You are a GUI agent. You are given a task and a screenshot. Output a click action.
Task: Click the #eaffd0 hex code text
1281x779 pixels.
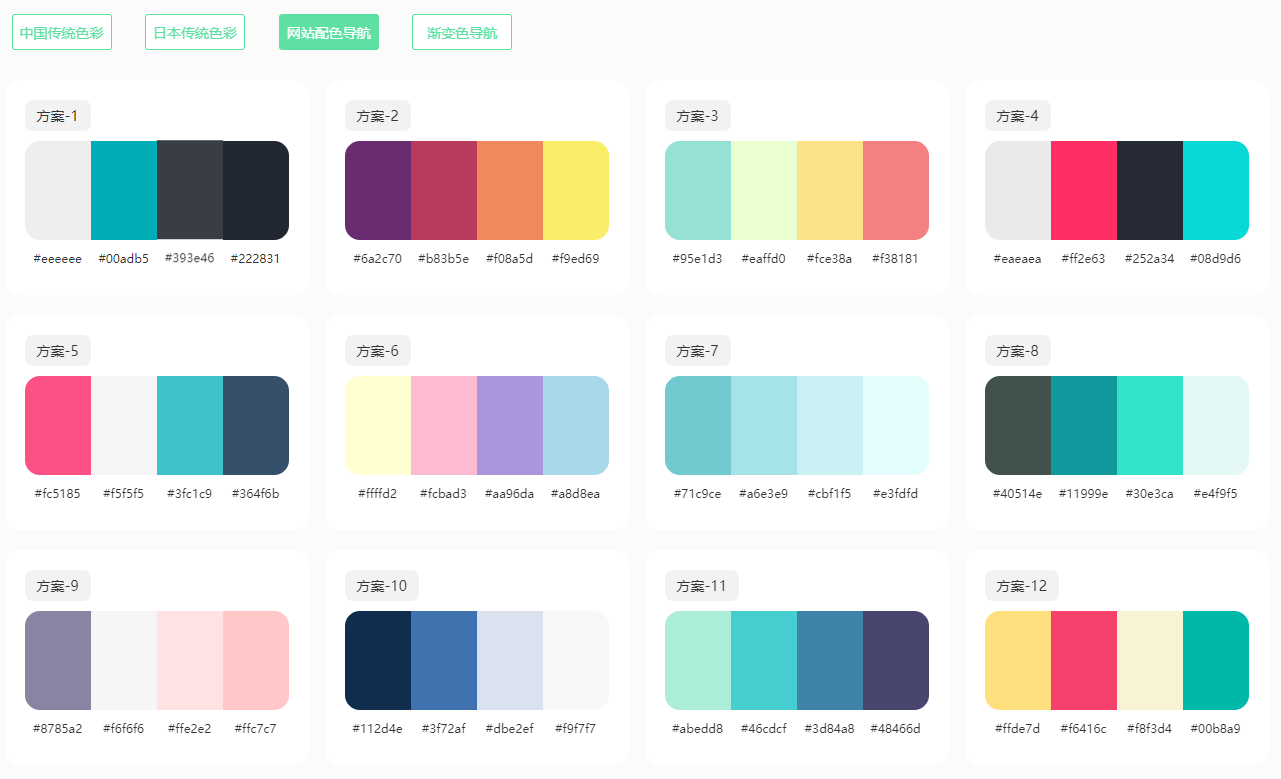tap(764, 259)
